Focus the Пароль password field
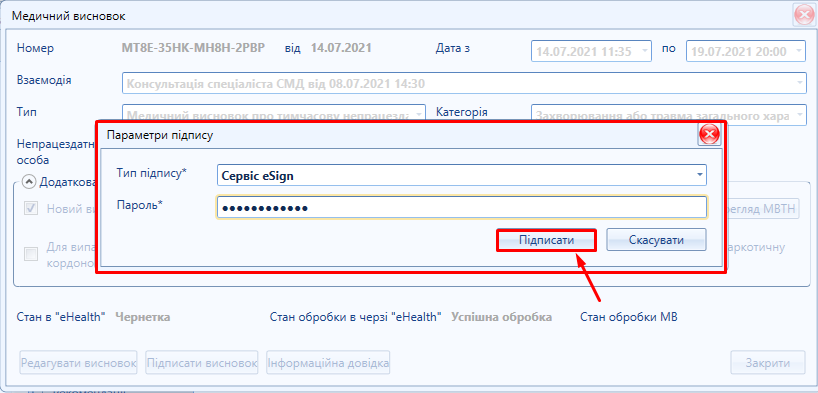The image size is (818, 393). click(x=462, y=208)
